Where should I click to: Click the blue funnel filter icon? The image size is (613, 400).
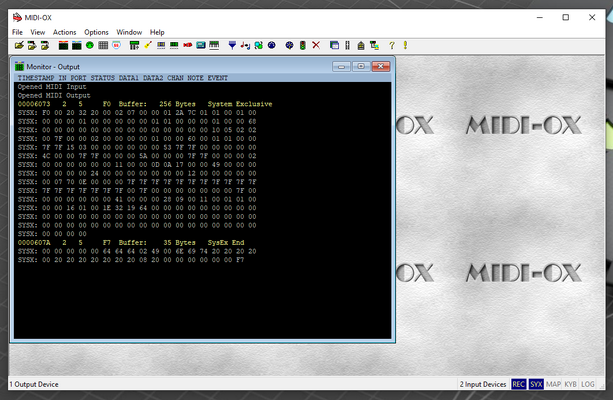pyautogui.click(x=232, y=46)
